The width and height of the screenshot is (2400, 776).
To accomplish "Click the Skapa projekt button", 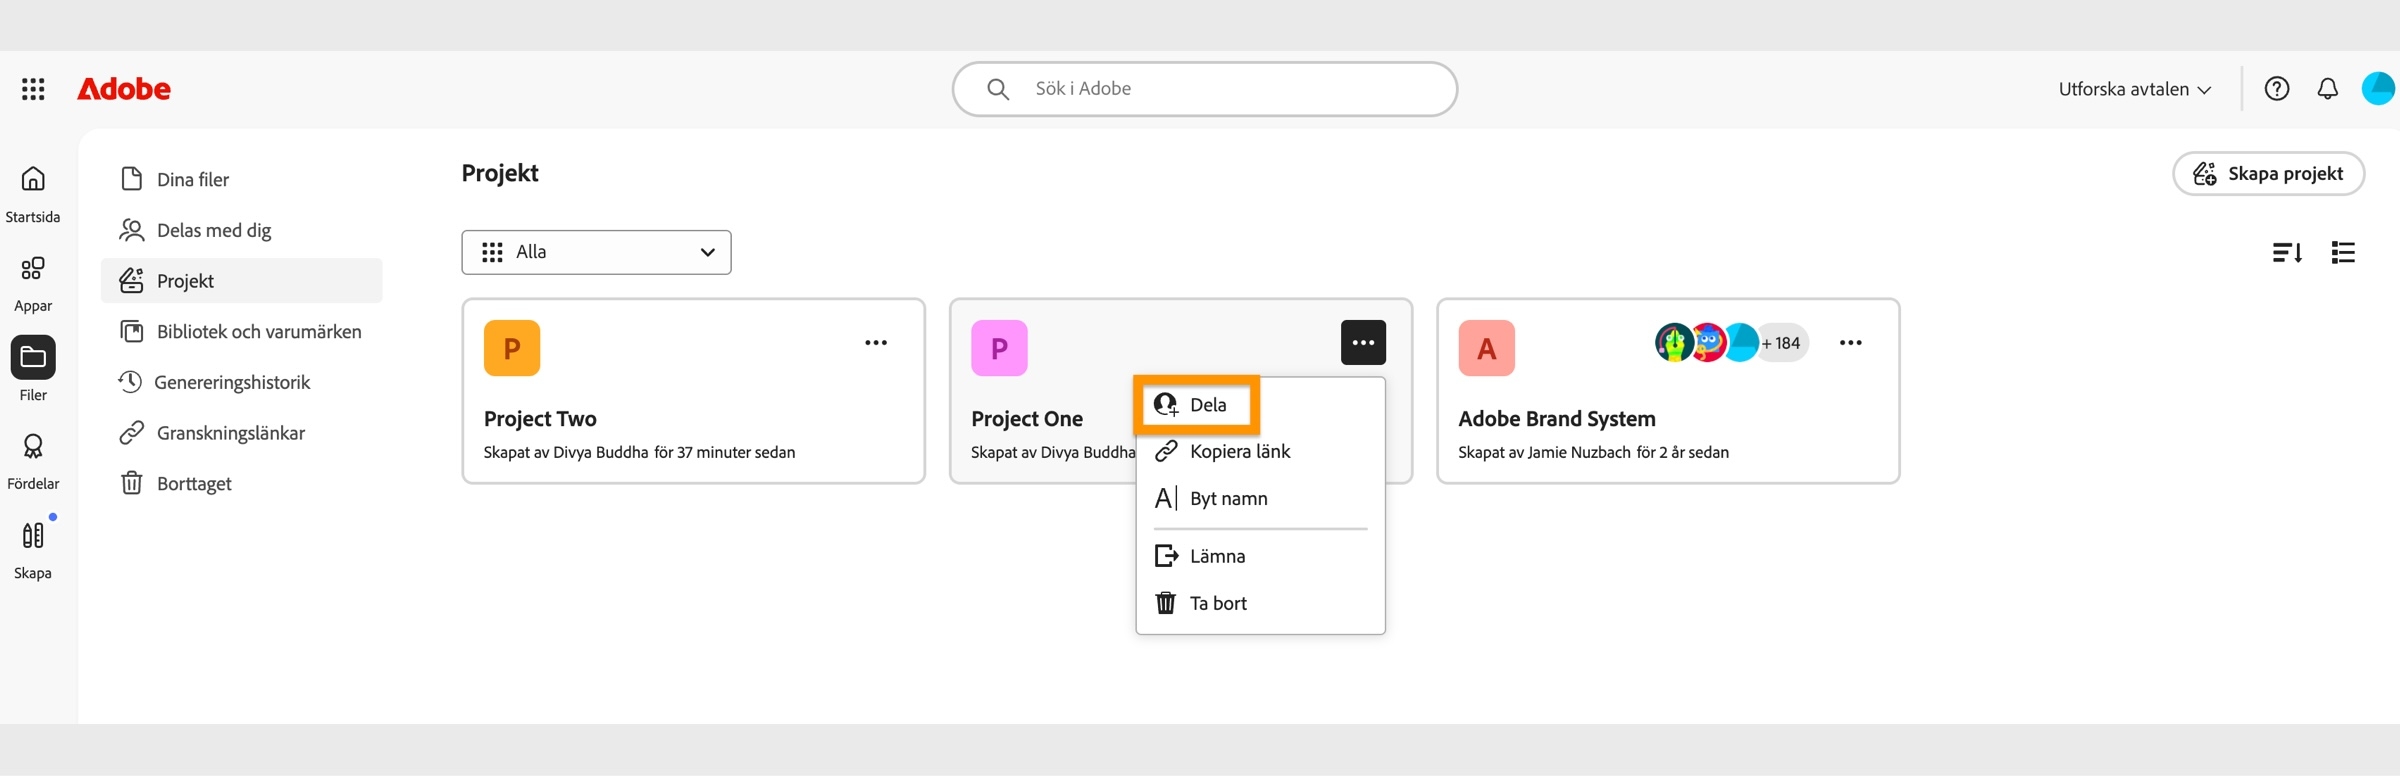I will 2268,173.
